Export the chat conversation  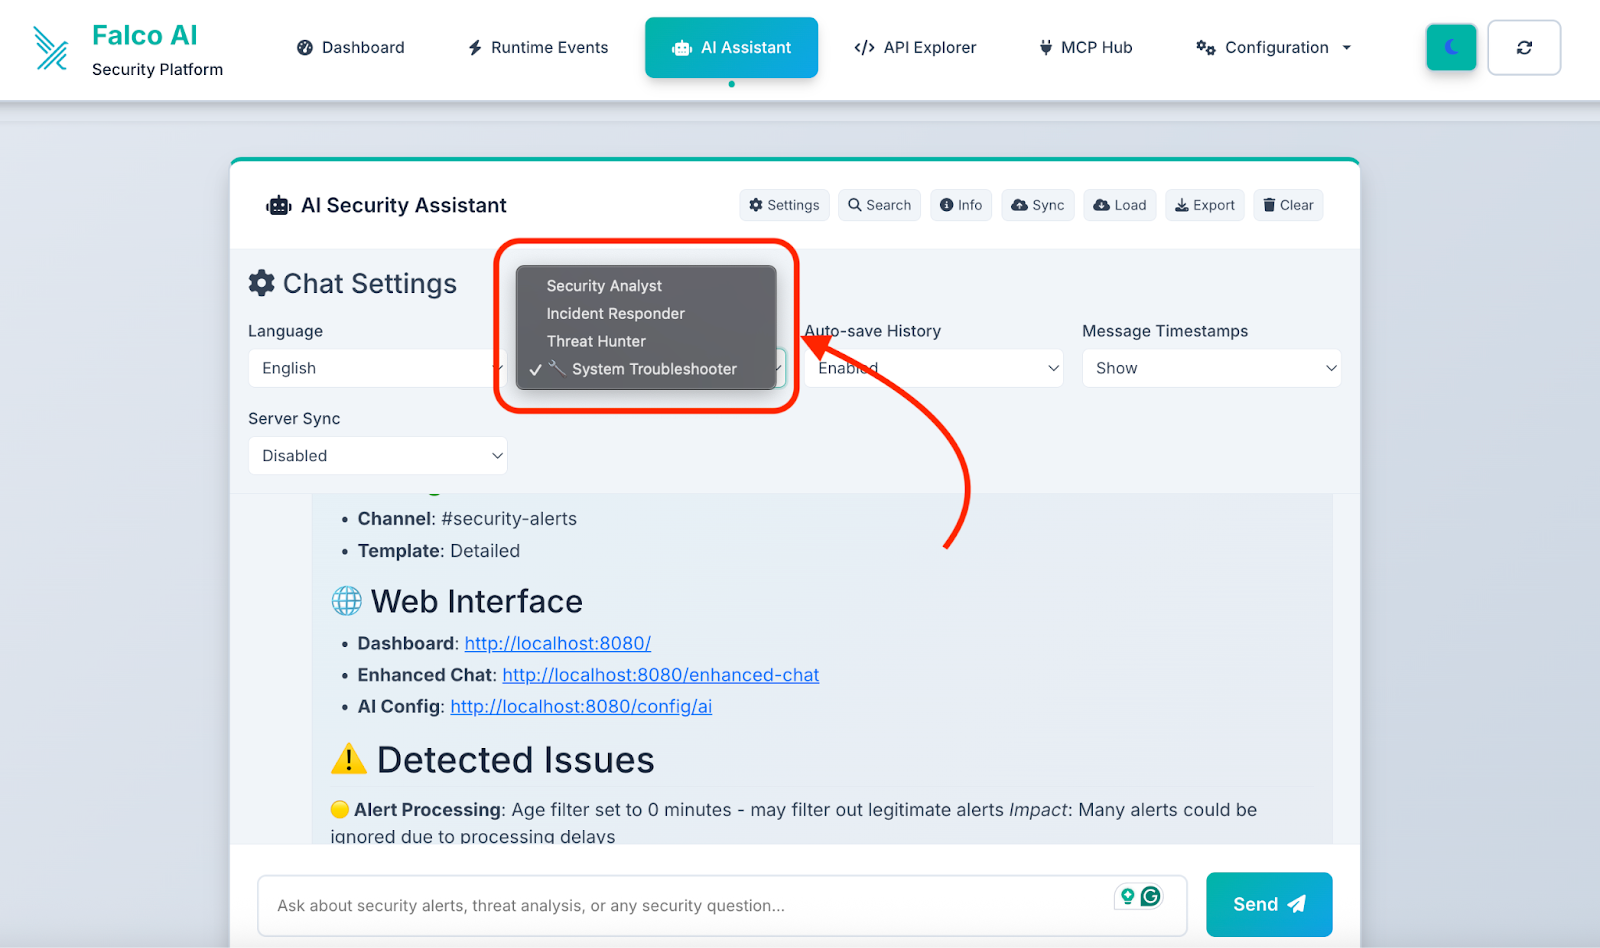[1205, 205]
